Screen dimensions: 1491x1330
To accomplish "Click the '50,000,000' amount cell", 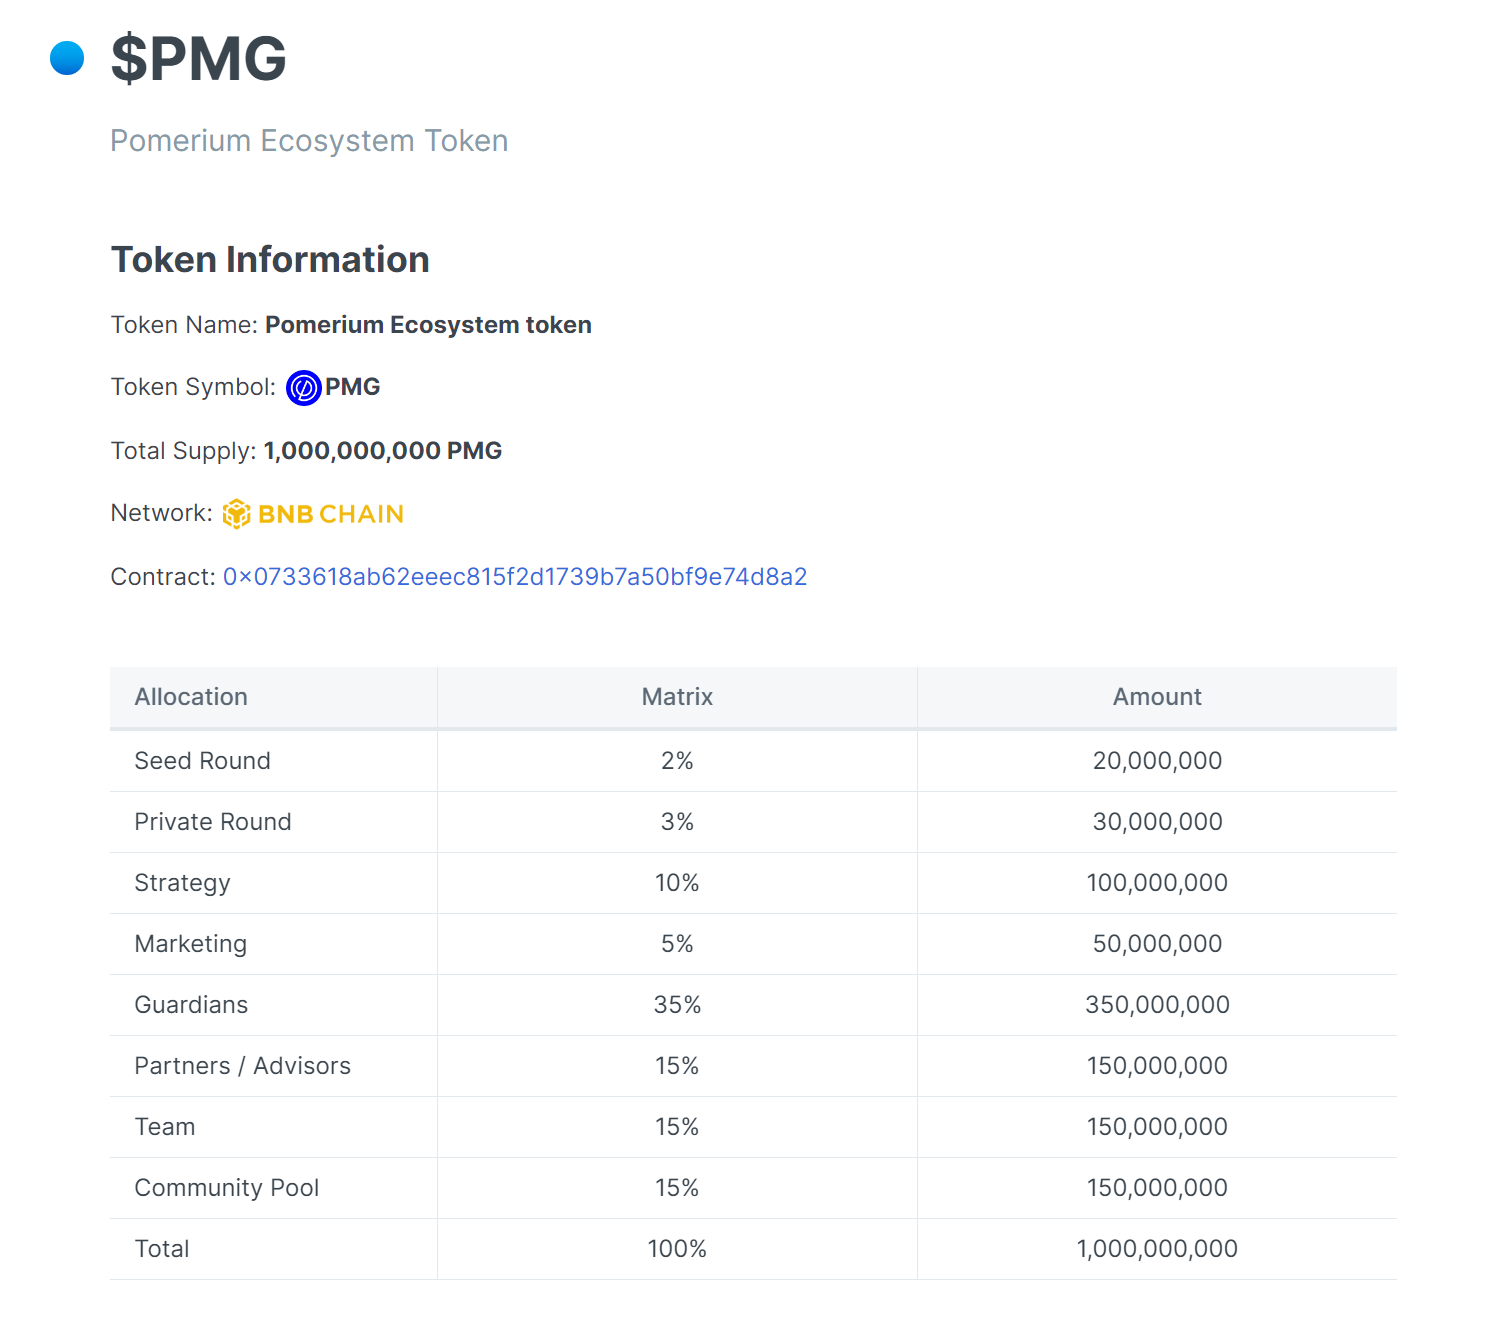I will (x=1157, y=944).
